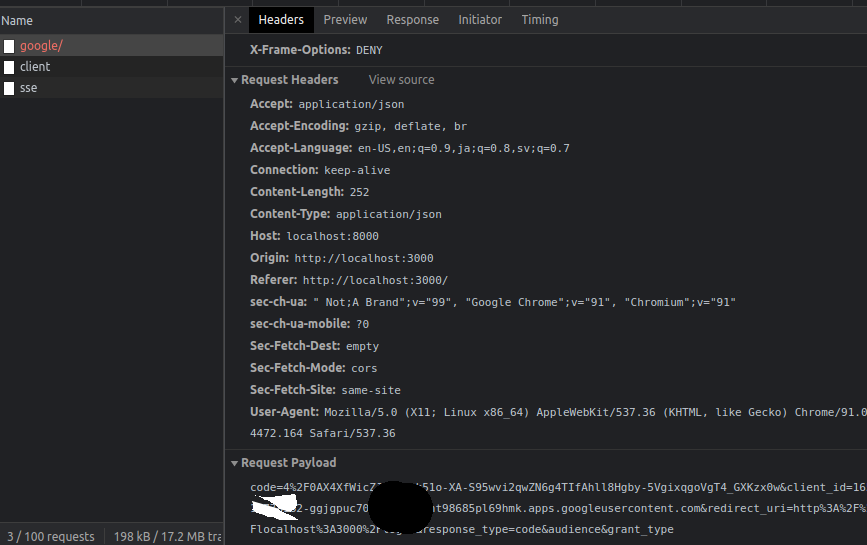
Task: Click the google/ request file icon
Action: pos(9,46)
